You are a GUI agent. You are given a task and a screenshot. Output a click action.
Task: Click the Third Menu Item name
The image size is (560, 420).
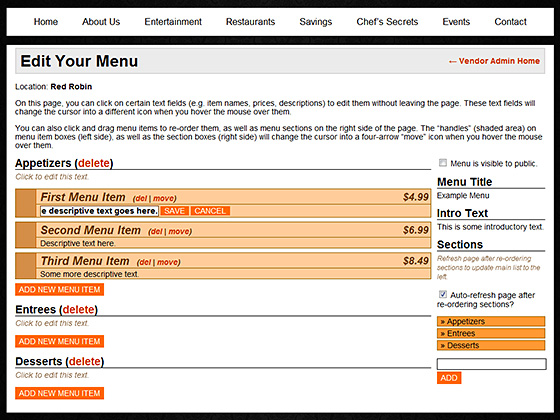[85, 261]
